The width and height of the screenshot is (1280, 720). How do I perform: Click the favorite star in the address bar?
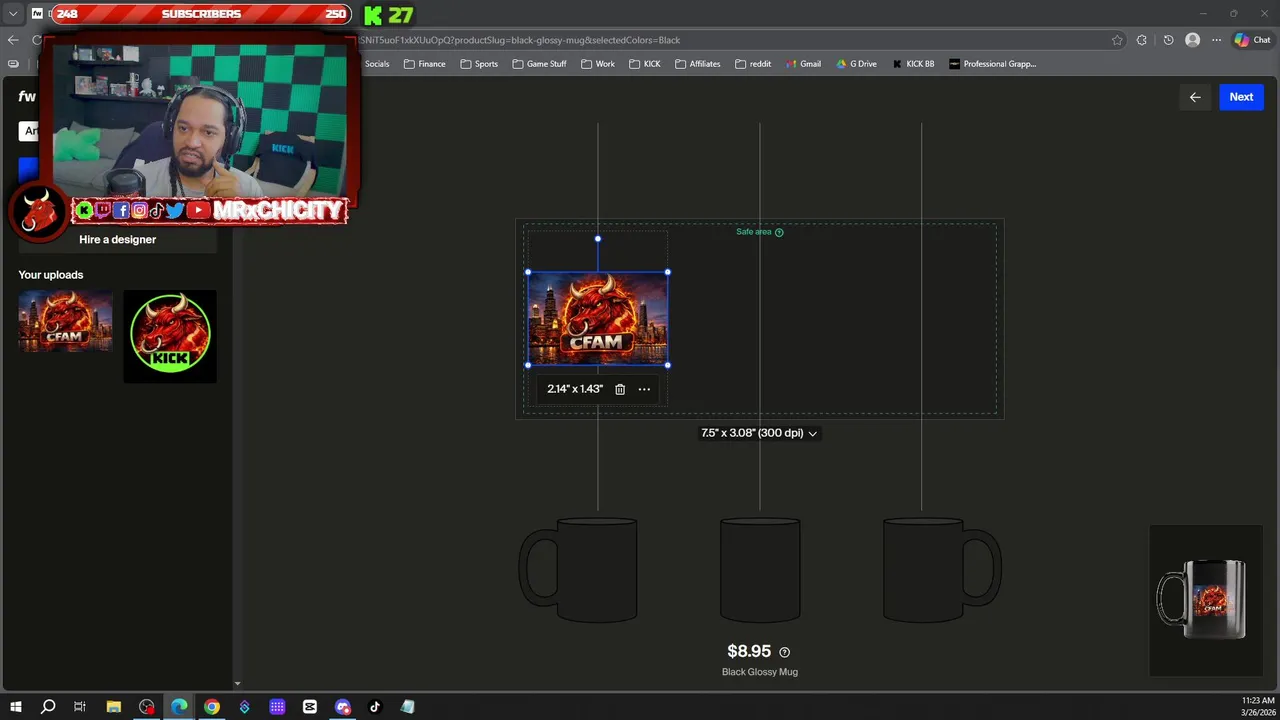(1117, 40)
